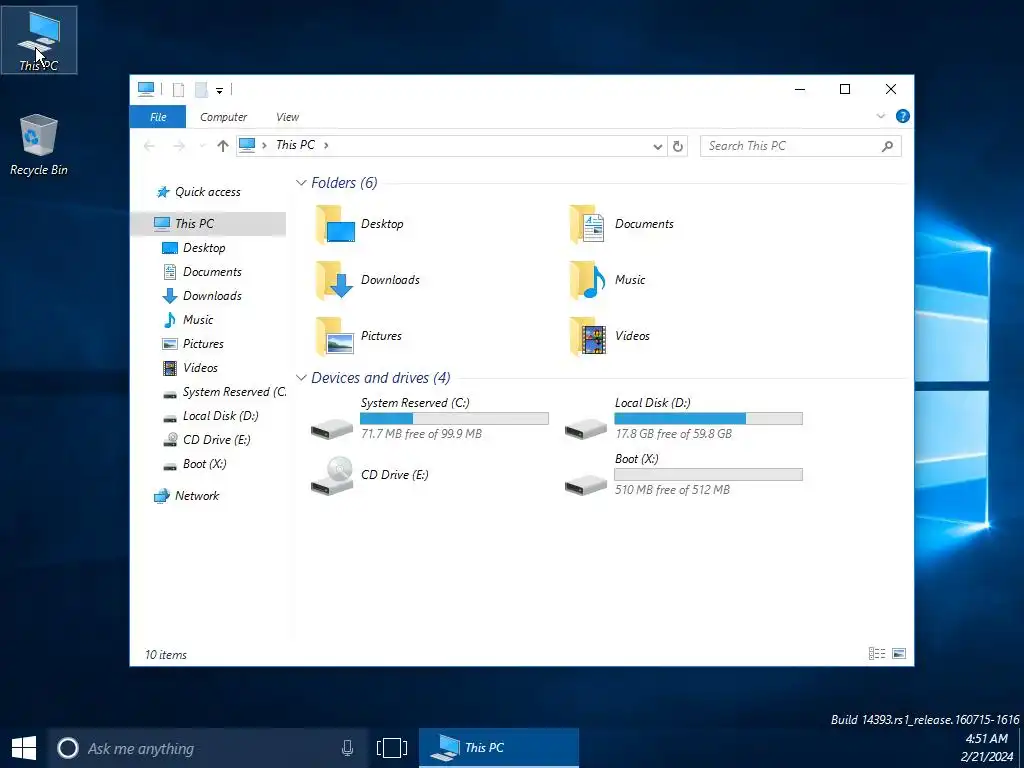The width and height of the screenshot is (1024, 768).
Task: Open the View ribbon tab
Action: pos(287,117)
